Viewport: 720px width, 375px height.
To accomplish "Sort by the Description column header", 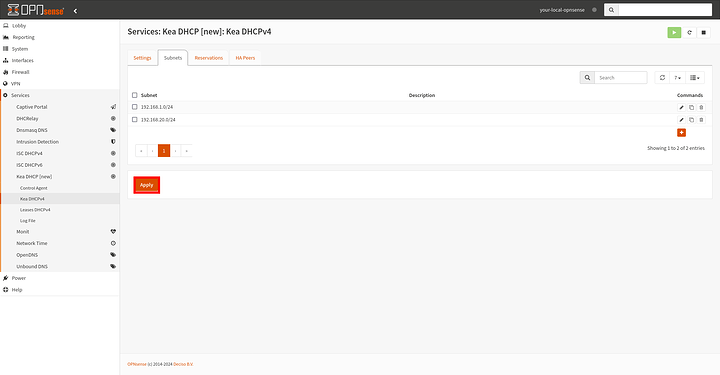I will coord(422,95).
